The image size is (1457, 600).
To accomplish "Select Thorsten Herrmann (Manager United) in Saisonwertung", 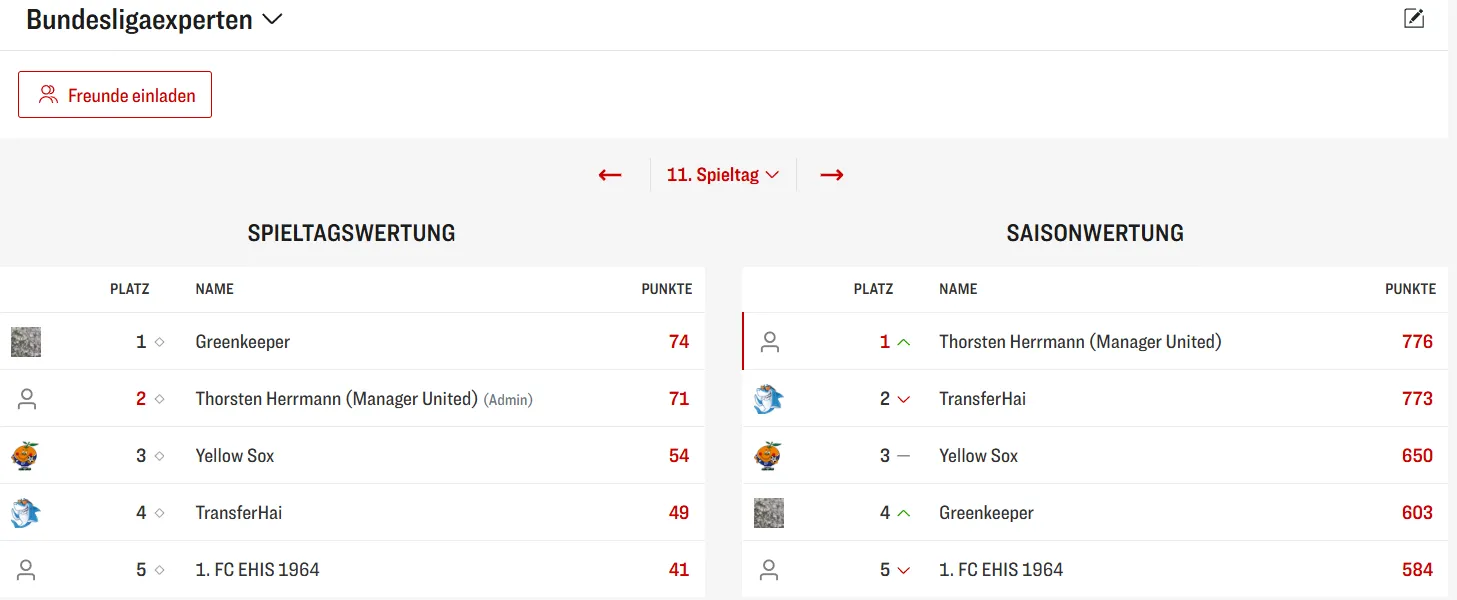I will point(1080,342).
